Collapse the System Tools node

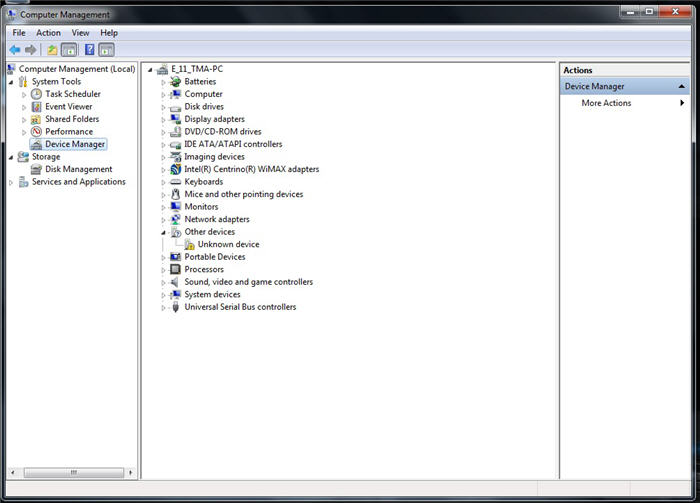coord(11,82)
